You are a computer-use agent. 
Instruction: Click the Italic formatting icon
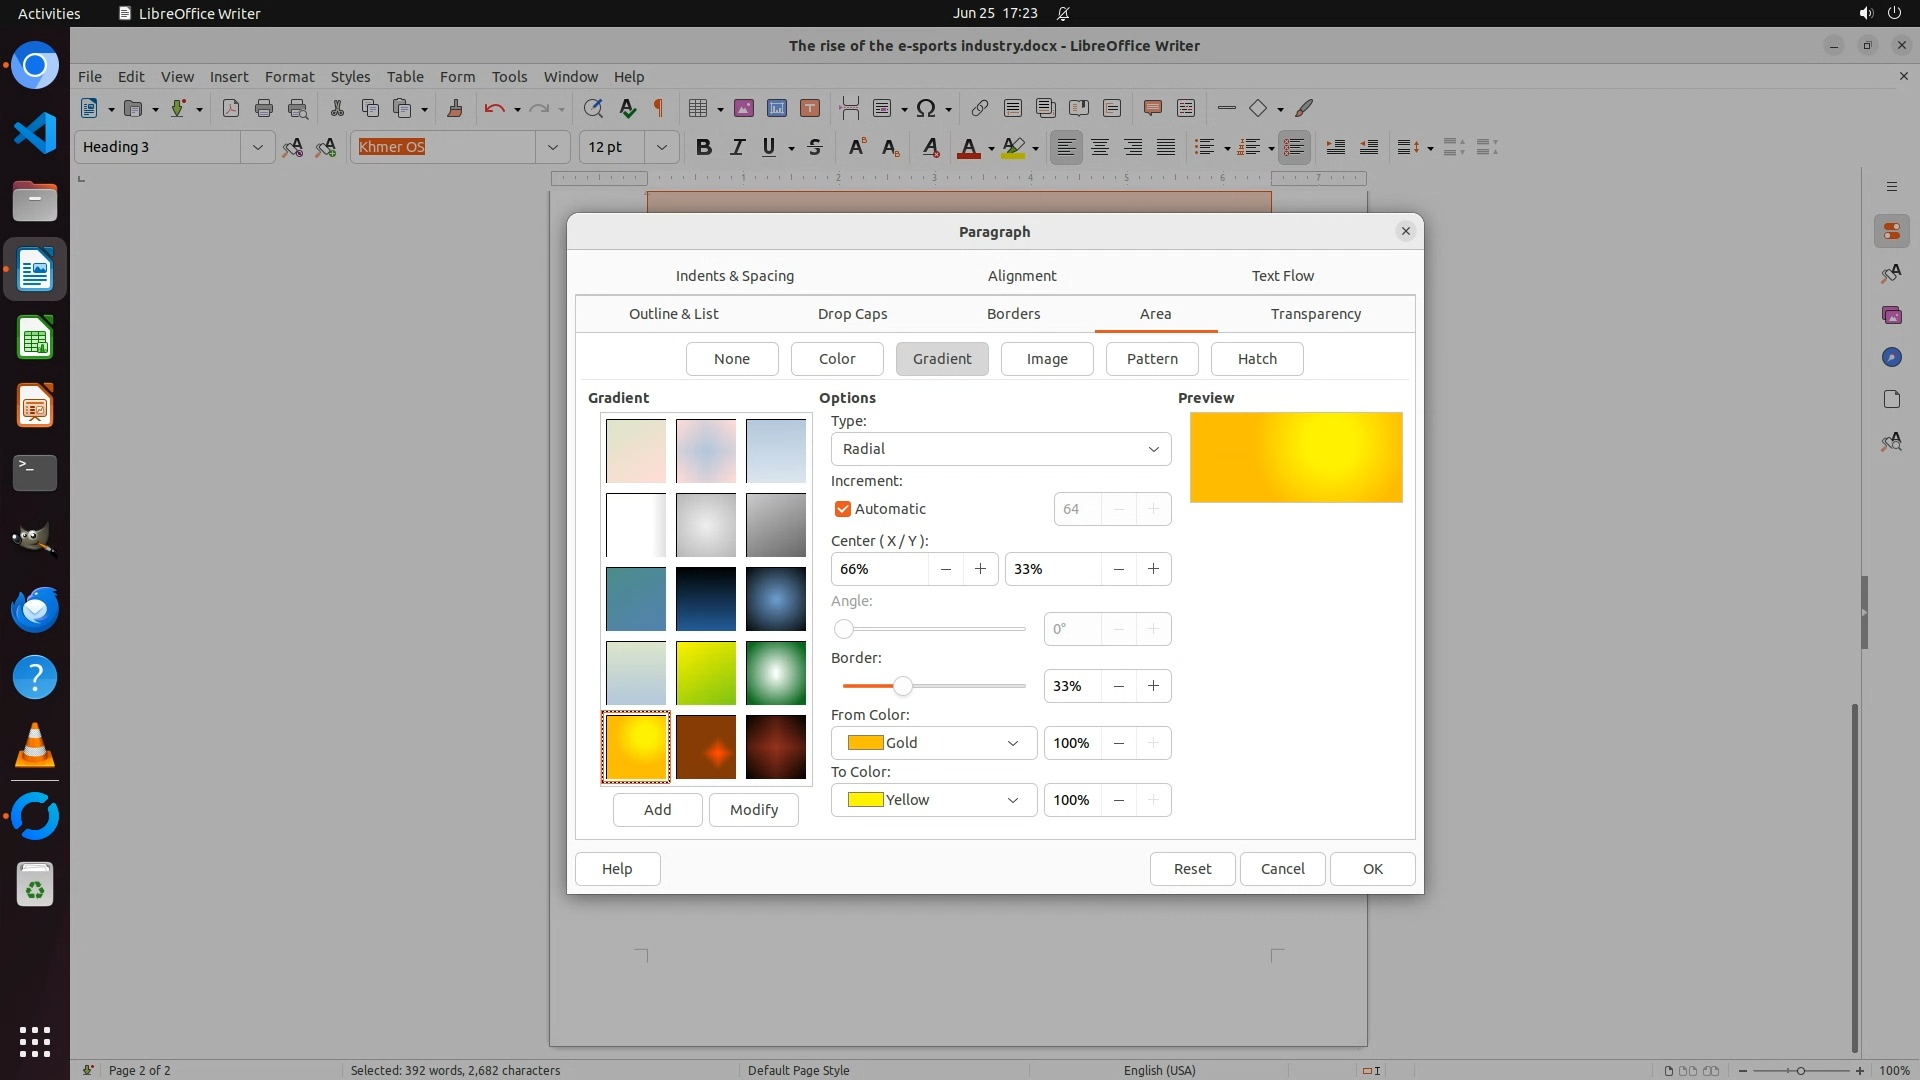pos(737,147)
